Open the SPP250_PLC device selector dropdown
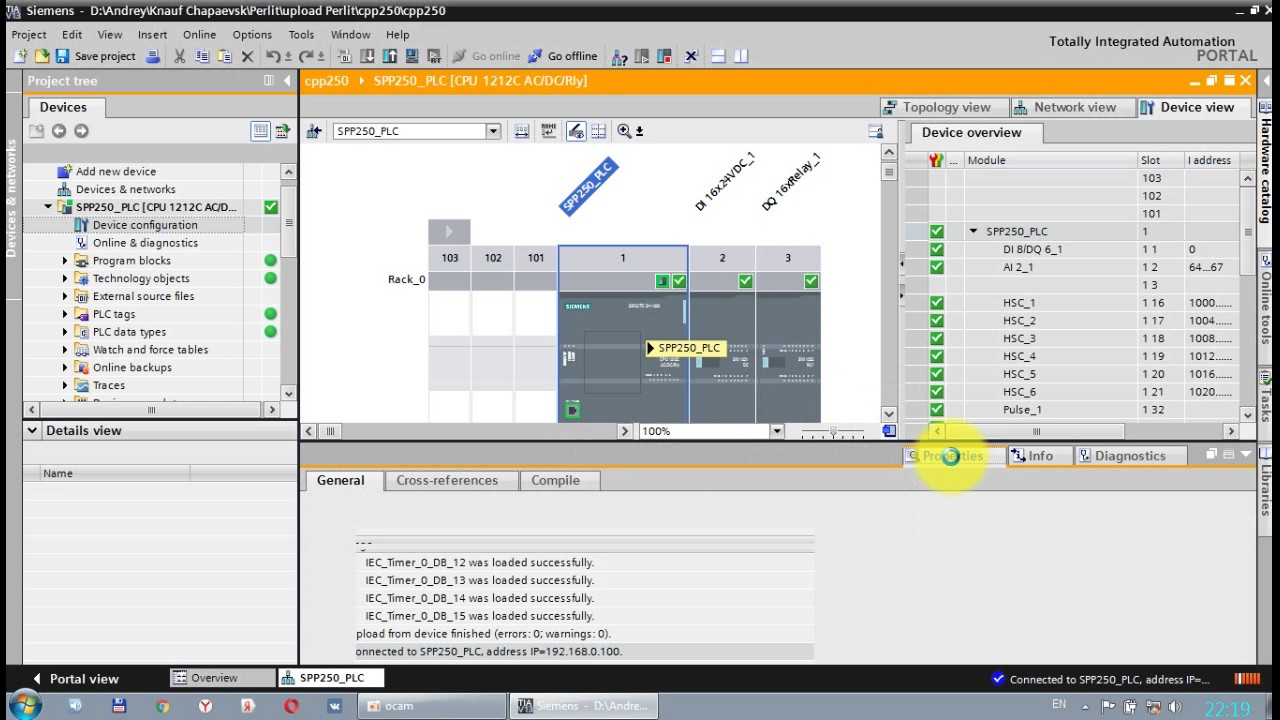This screenshot has height=720, width=1280. (x=492, y=131)
